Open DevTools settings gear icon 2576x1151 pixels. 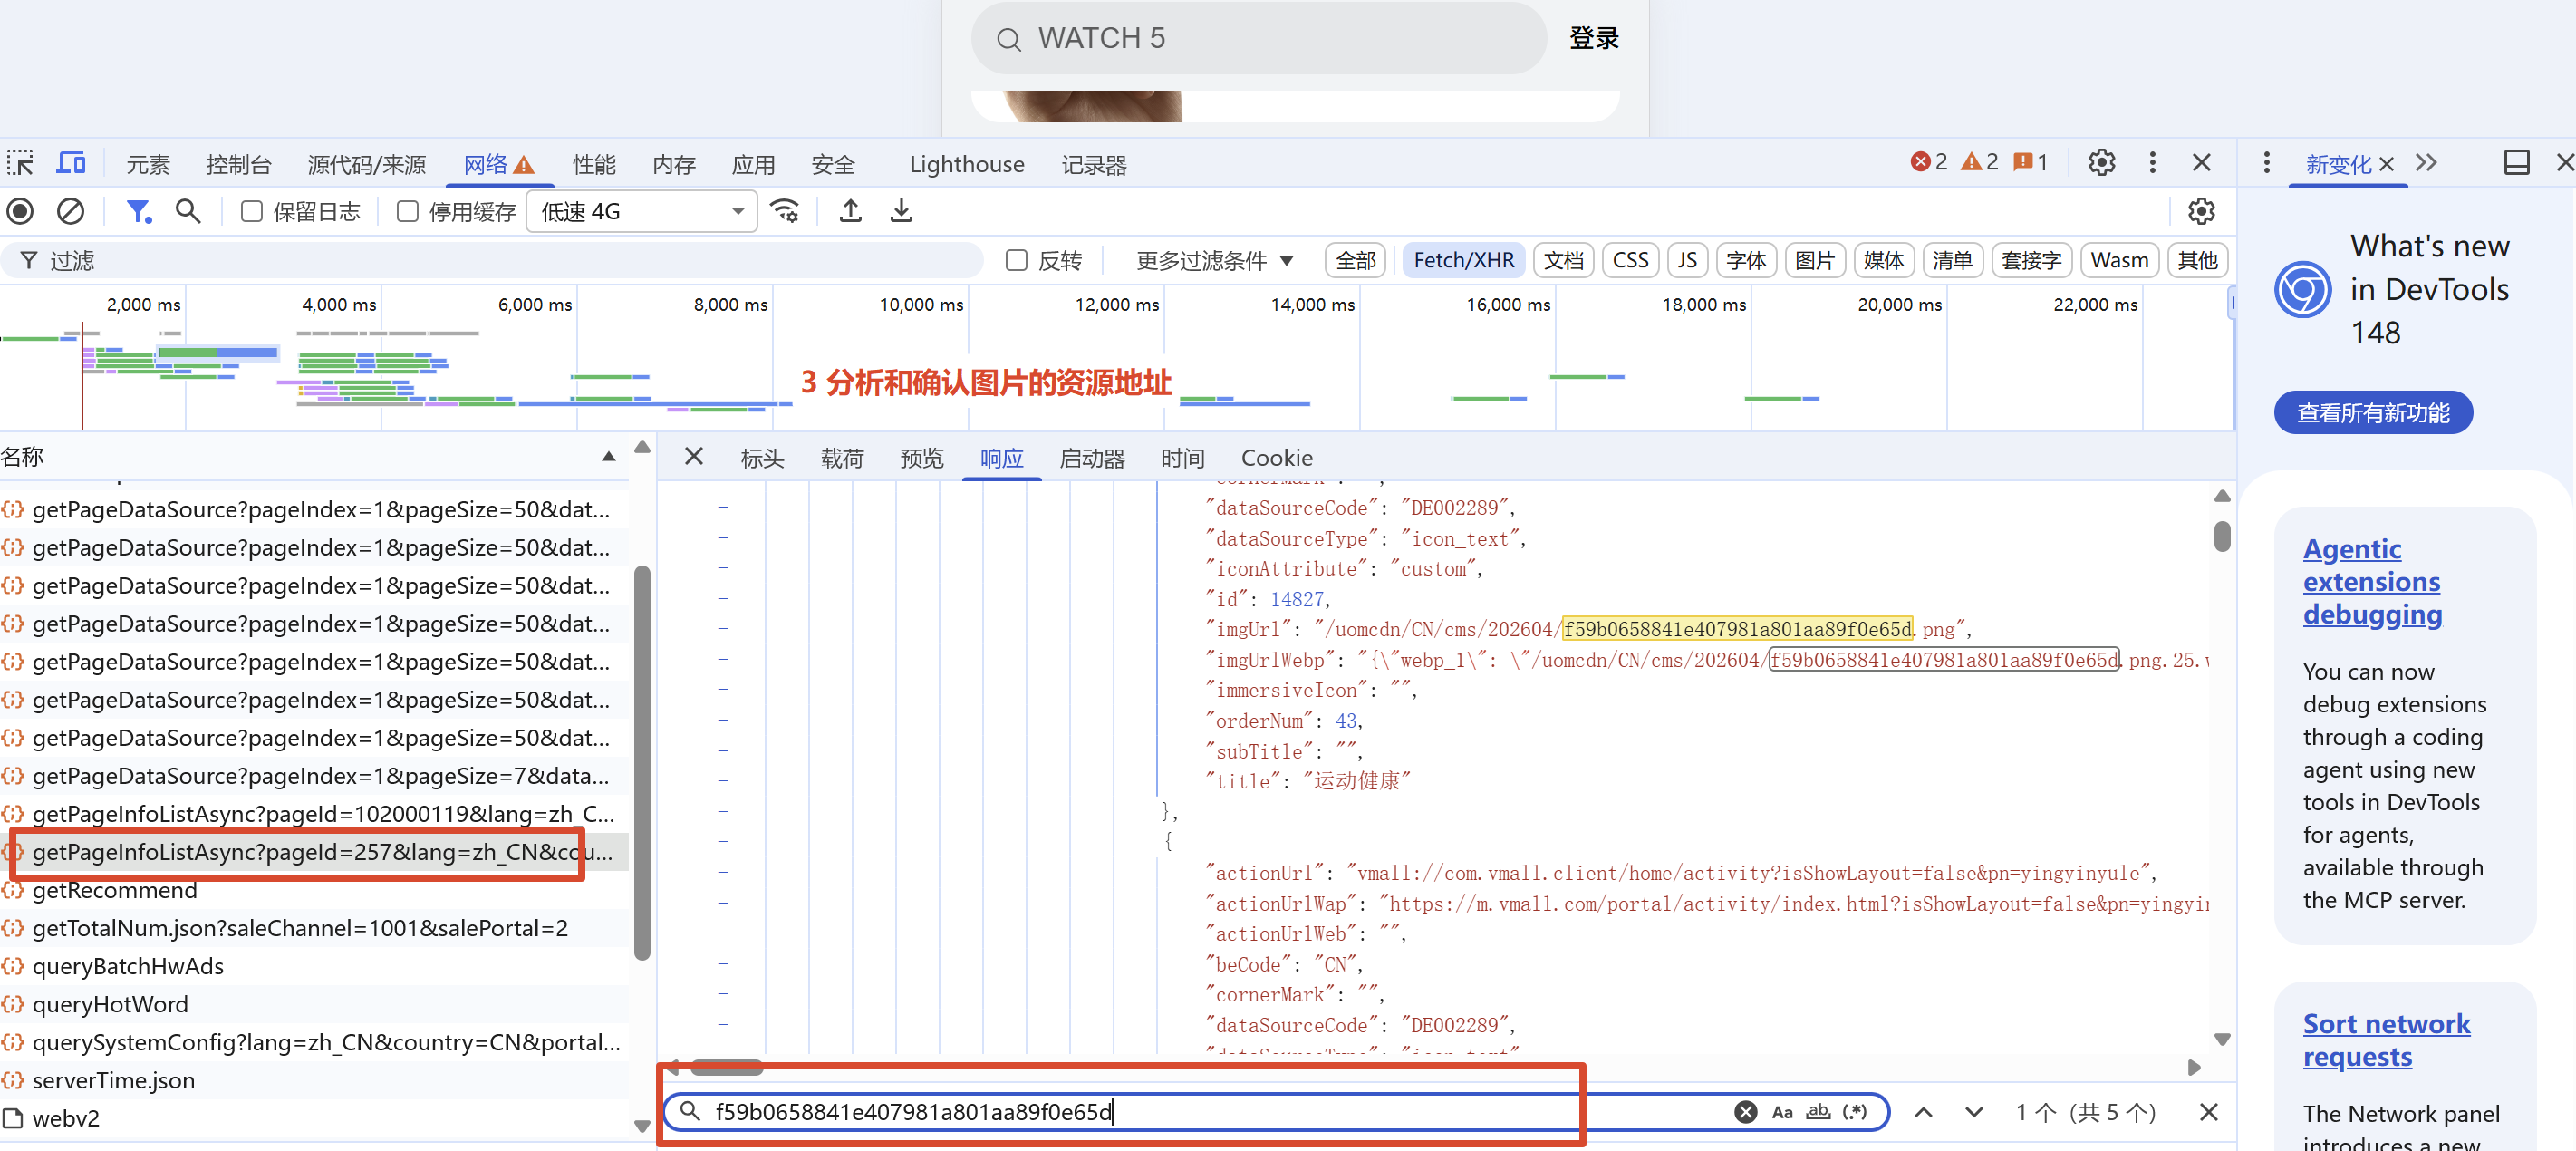pyautogui.click(x=2101, y=162)
